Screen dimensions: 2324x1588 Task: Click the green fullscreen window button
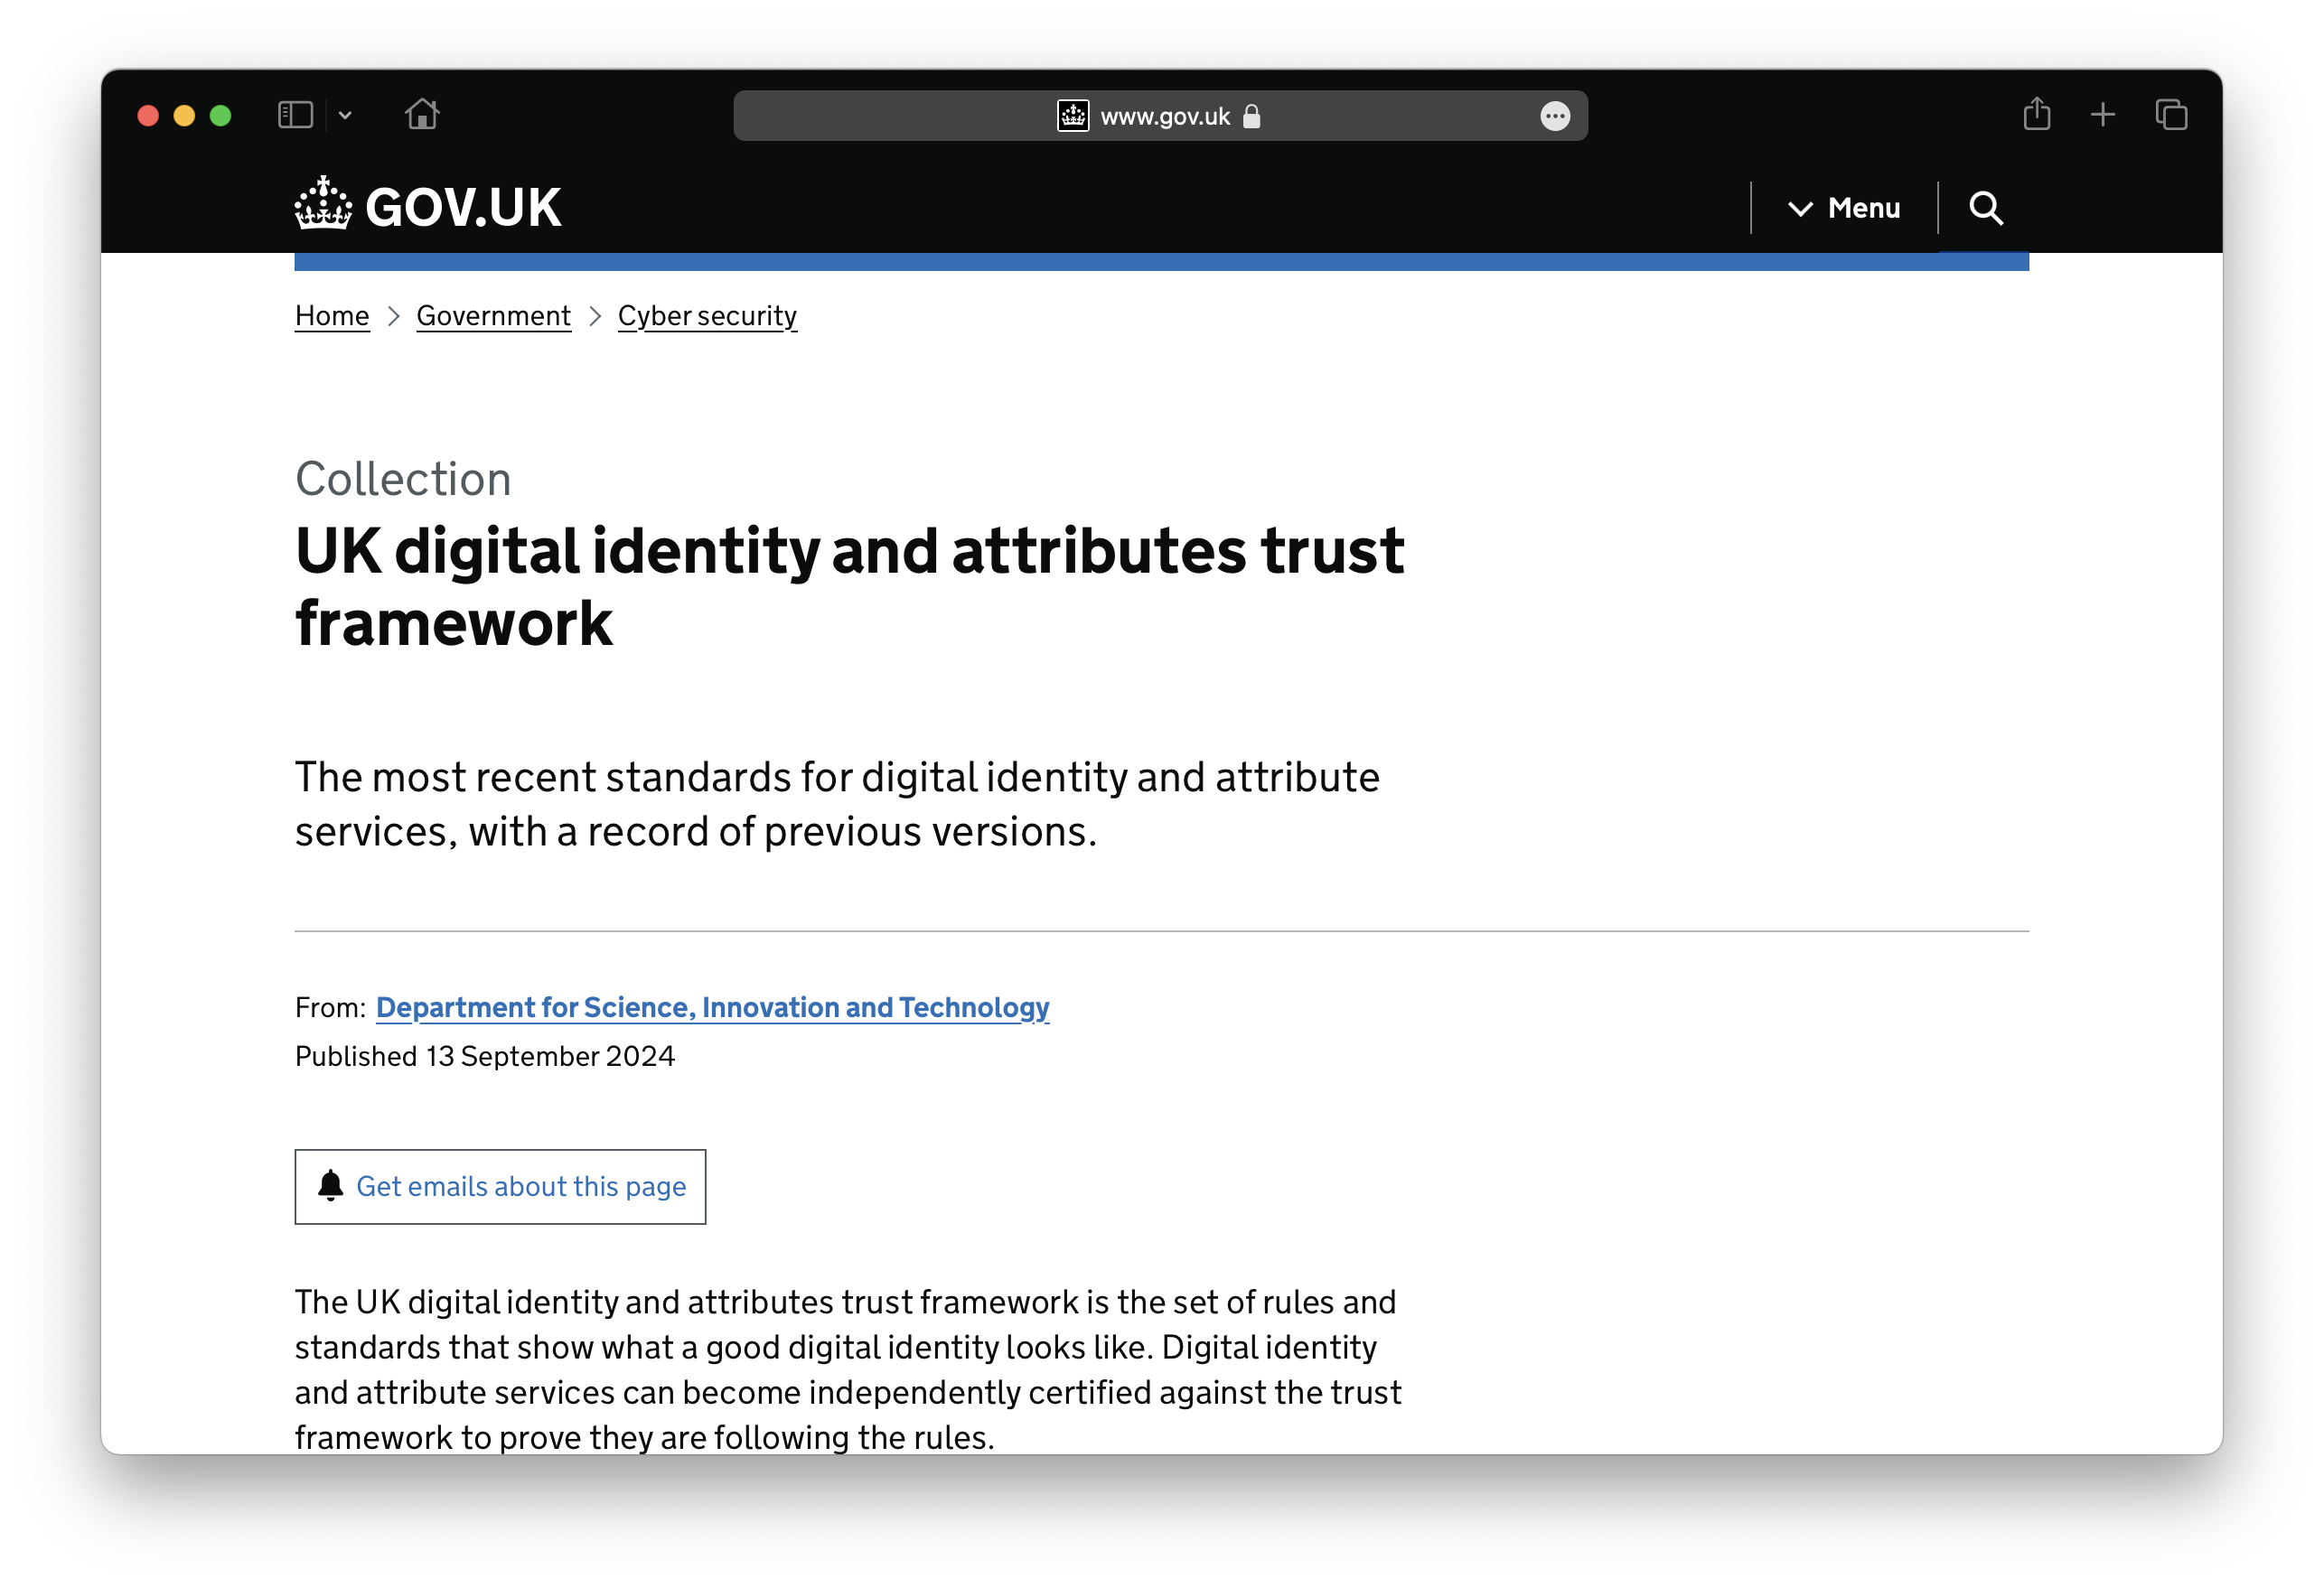[x=221, y=116]
